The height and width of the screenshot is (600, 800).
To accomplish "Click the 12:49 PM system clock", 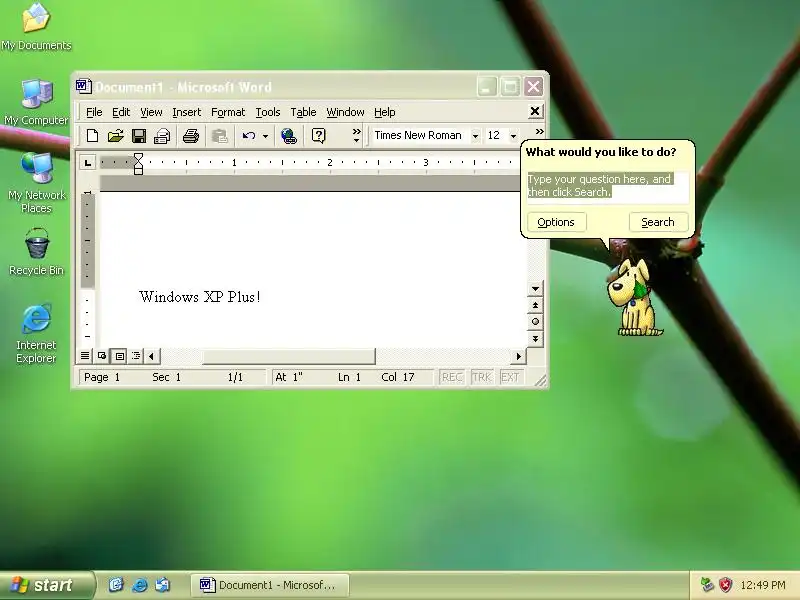I will tap(763, 585).
